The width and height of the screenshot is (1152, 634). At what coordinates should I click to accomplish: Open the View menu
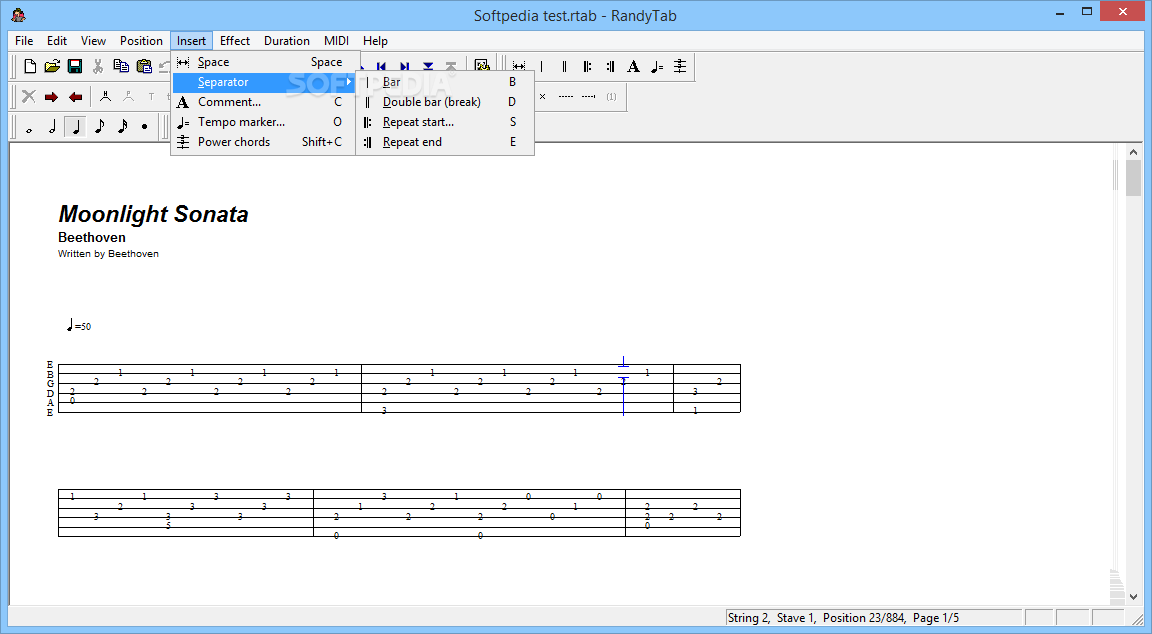point(93,40)
